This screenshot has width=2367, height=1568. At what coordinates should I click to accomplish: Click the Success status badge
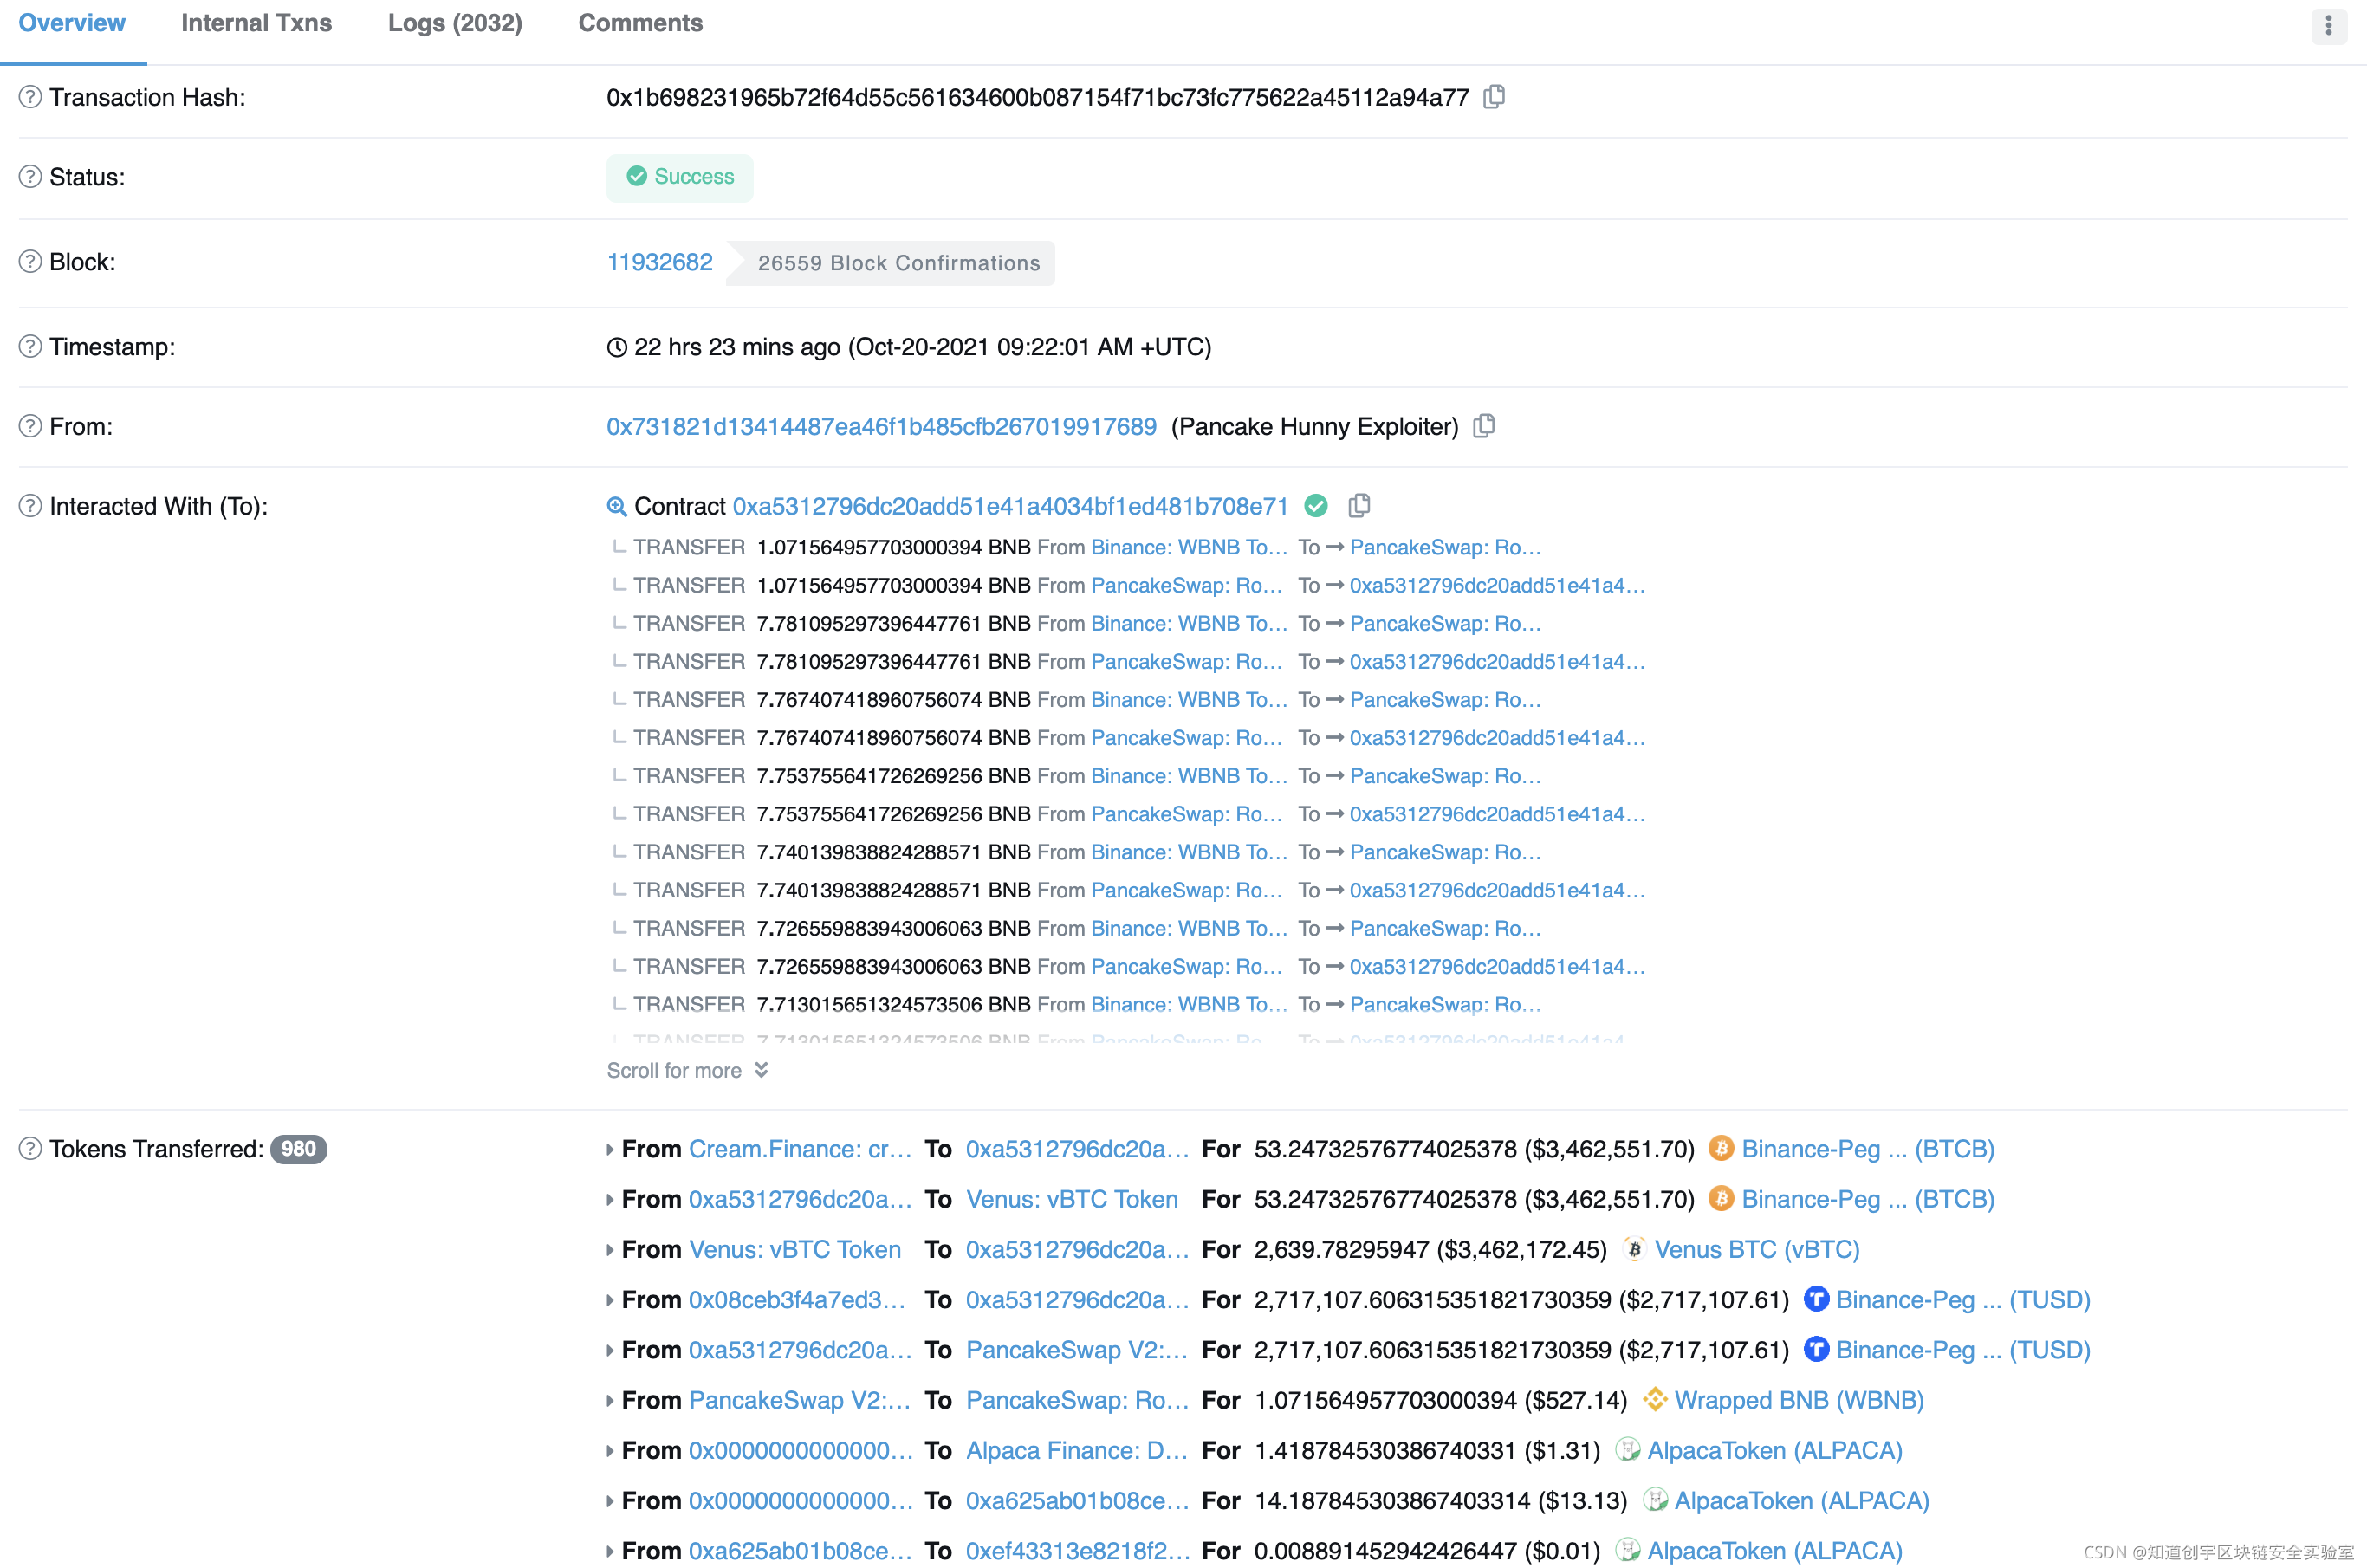click(x=680, y=177)
